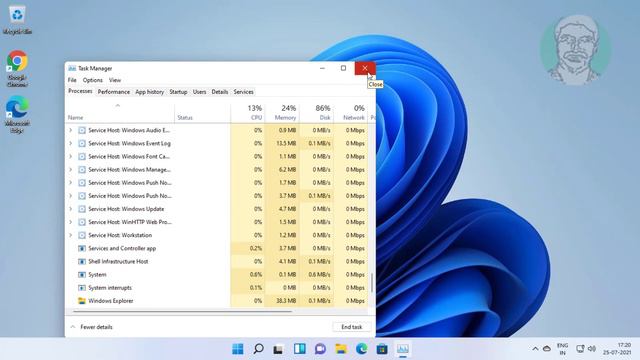This screenshot has height=360, width=640.
Task: Click the Task Manager title bar icon
Action: coord(72,68)
